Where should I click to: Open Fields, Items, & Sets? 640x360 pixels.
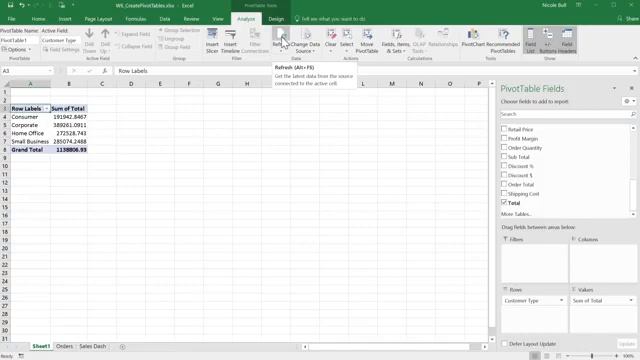click(396, 40)
